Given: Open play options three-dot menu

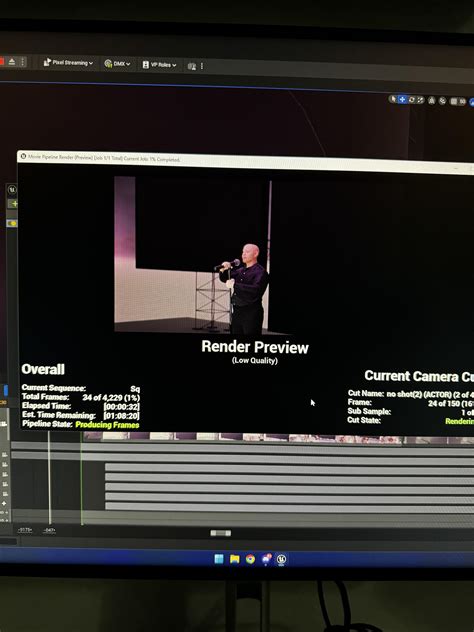Looking at the screenshot, I should tap(23, 62).
